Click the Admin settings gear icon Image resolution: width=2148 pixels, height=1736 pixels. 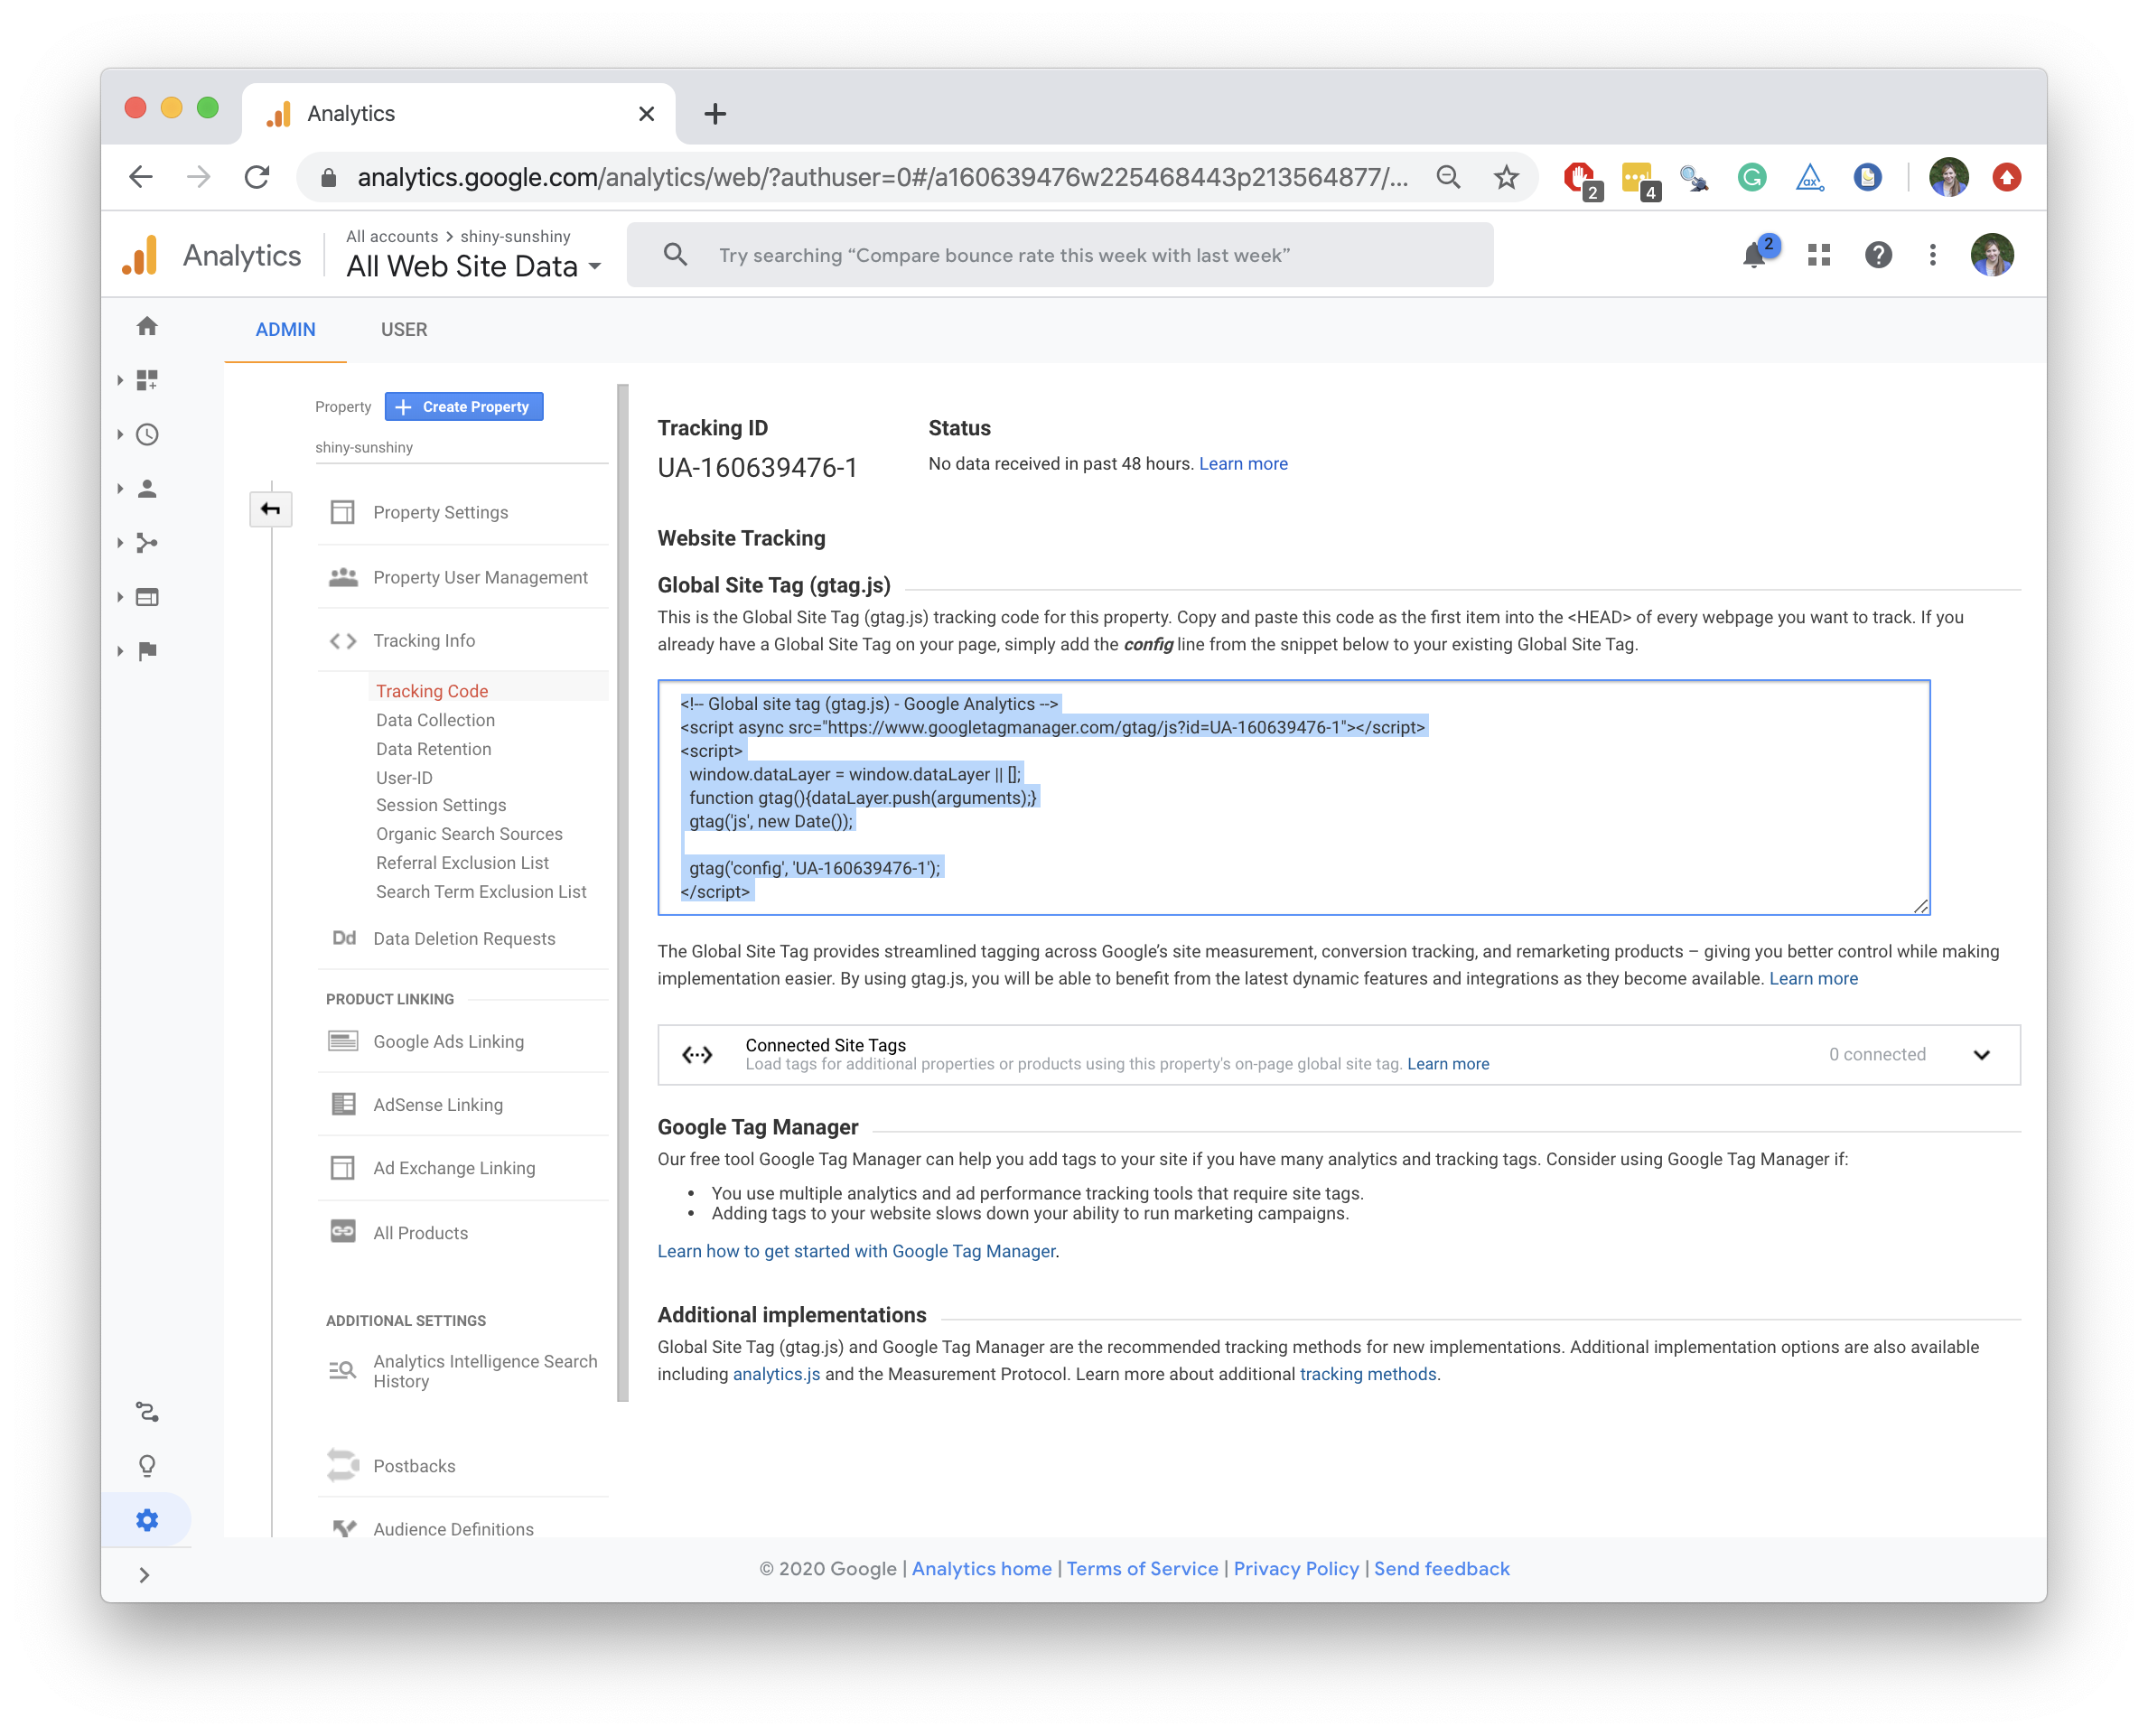pyautogui.click(x=147, y=1518)
